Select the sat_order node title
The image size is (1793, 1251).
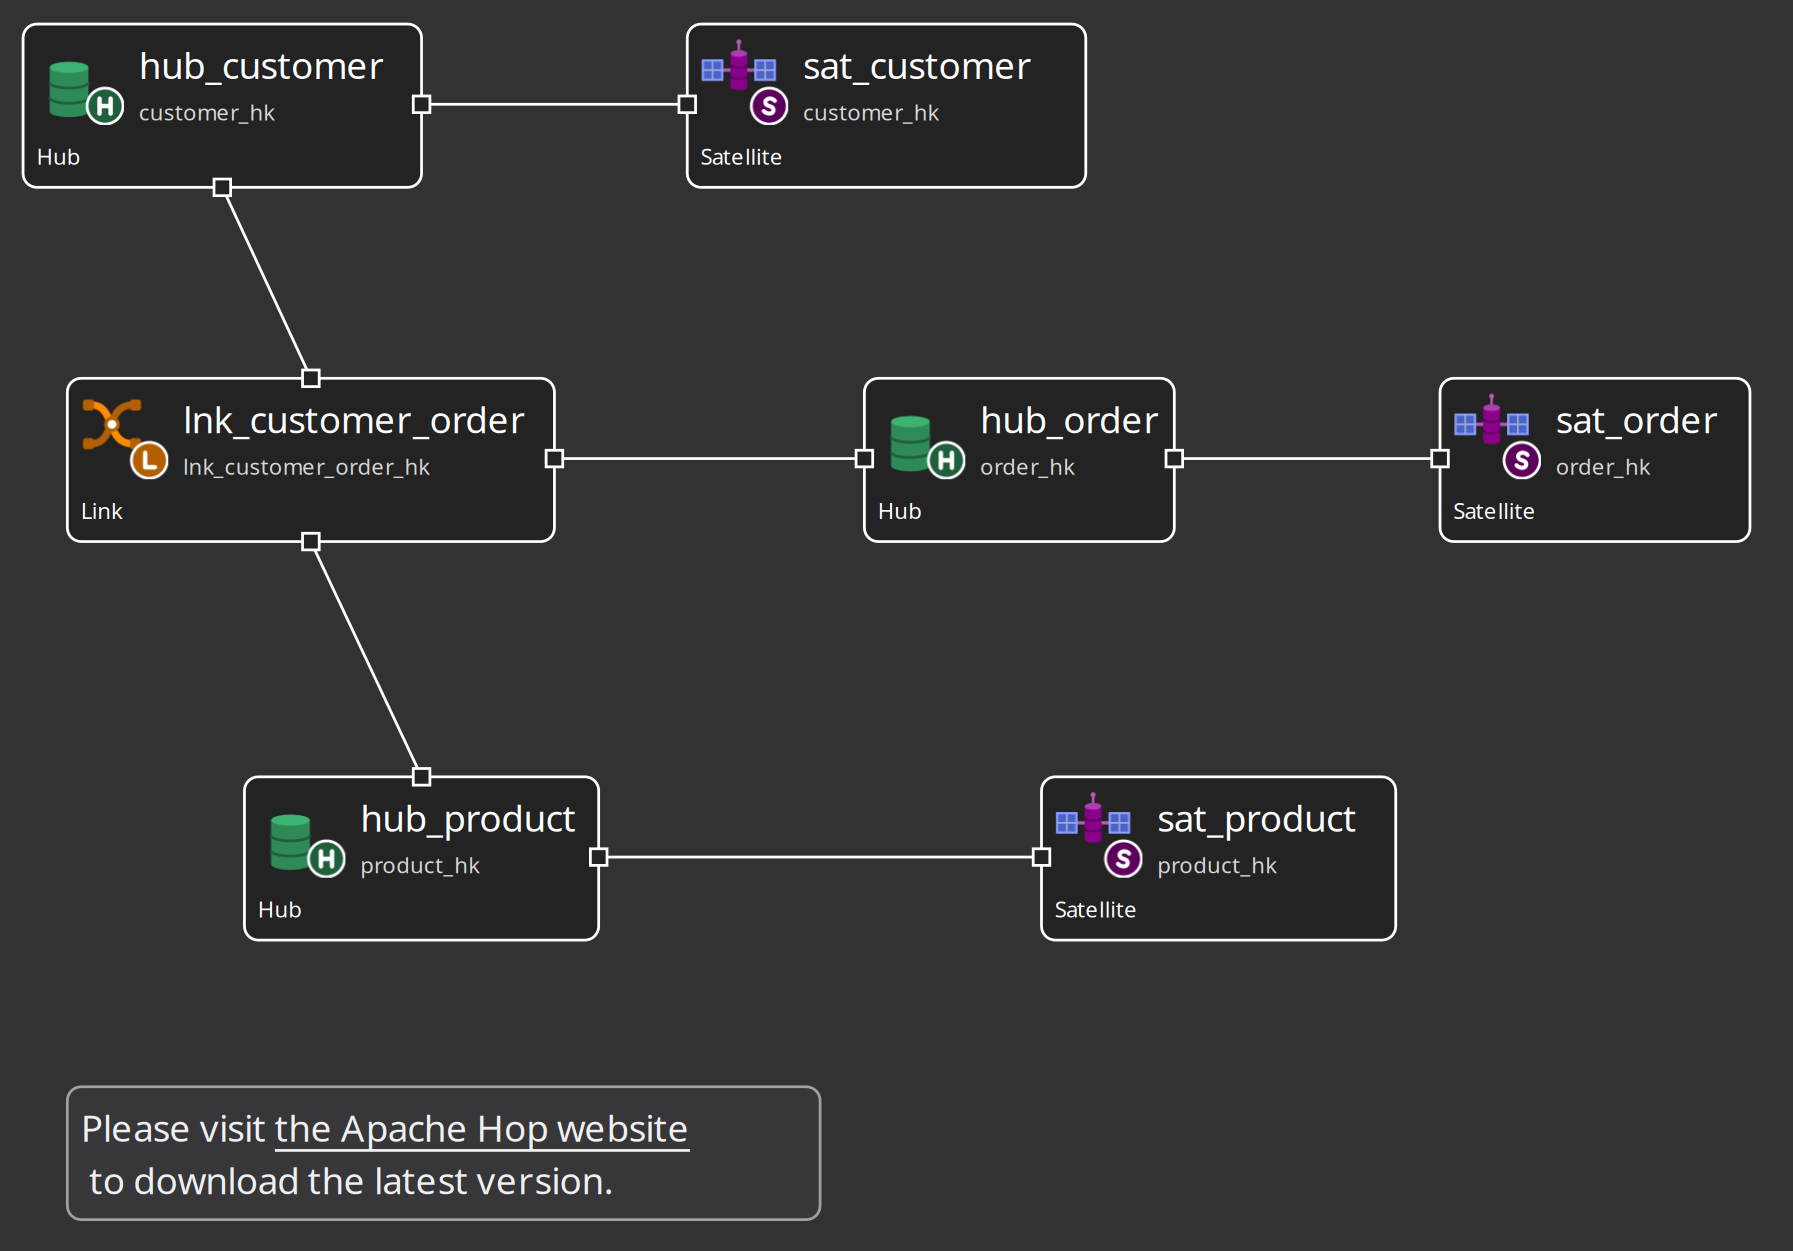[1636, 420]
